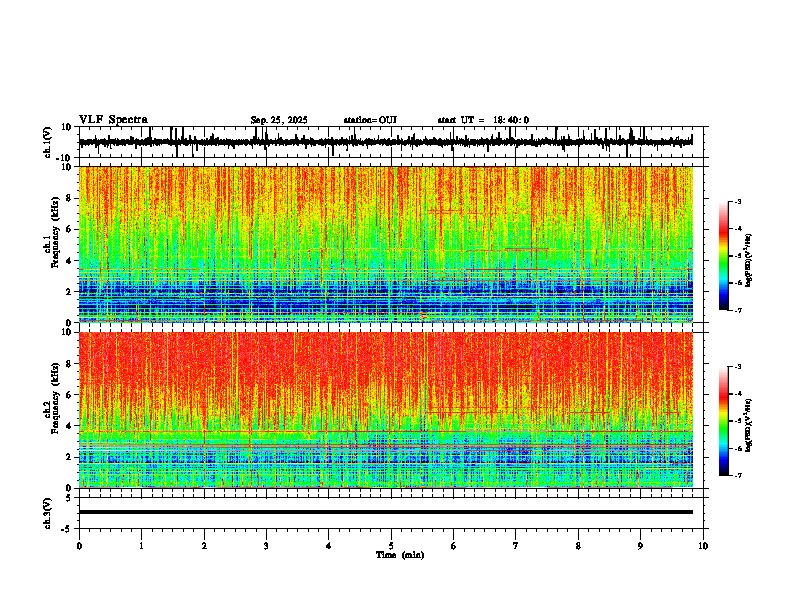Click the ch.2 spectrogram "2" kHz tick label
The height and width of the screenshot is (612, 792).
click(x=69, y=456)
